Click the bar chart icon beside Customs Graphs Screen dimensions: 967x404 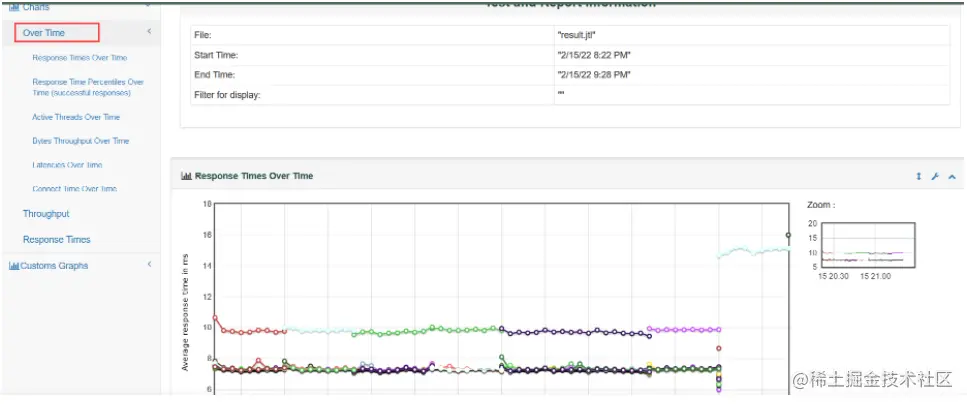point(14,266)
